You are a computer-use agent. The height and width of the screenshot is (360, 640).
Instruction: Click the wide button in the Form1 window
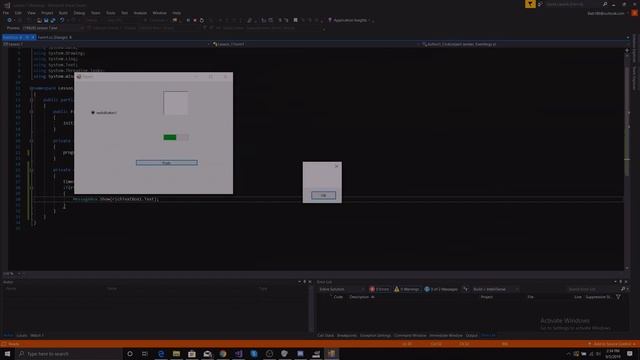pos(167,163)
